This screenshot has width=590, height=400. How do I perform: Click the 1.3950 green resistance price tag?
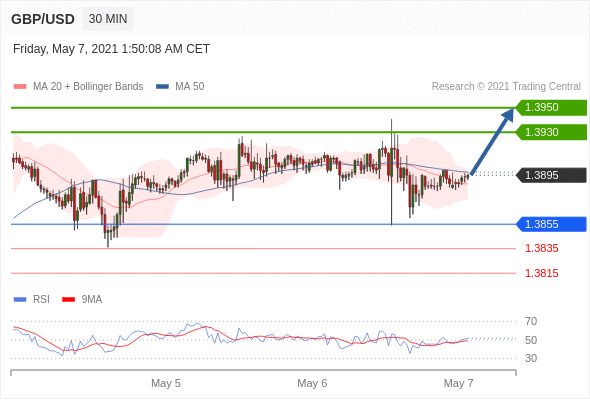coord(551,108)
